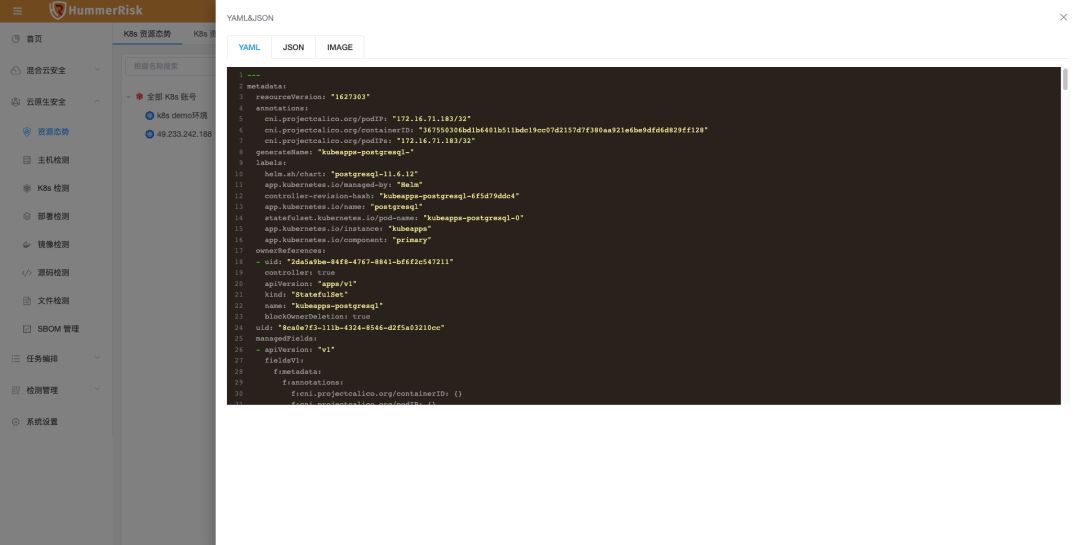Click the containerID long hash value
1080x545 pixels.
click(x=563, y=130)
